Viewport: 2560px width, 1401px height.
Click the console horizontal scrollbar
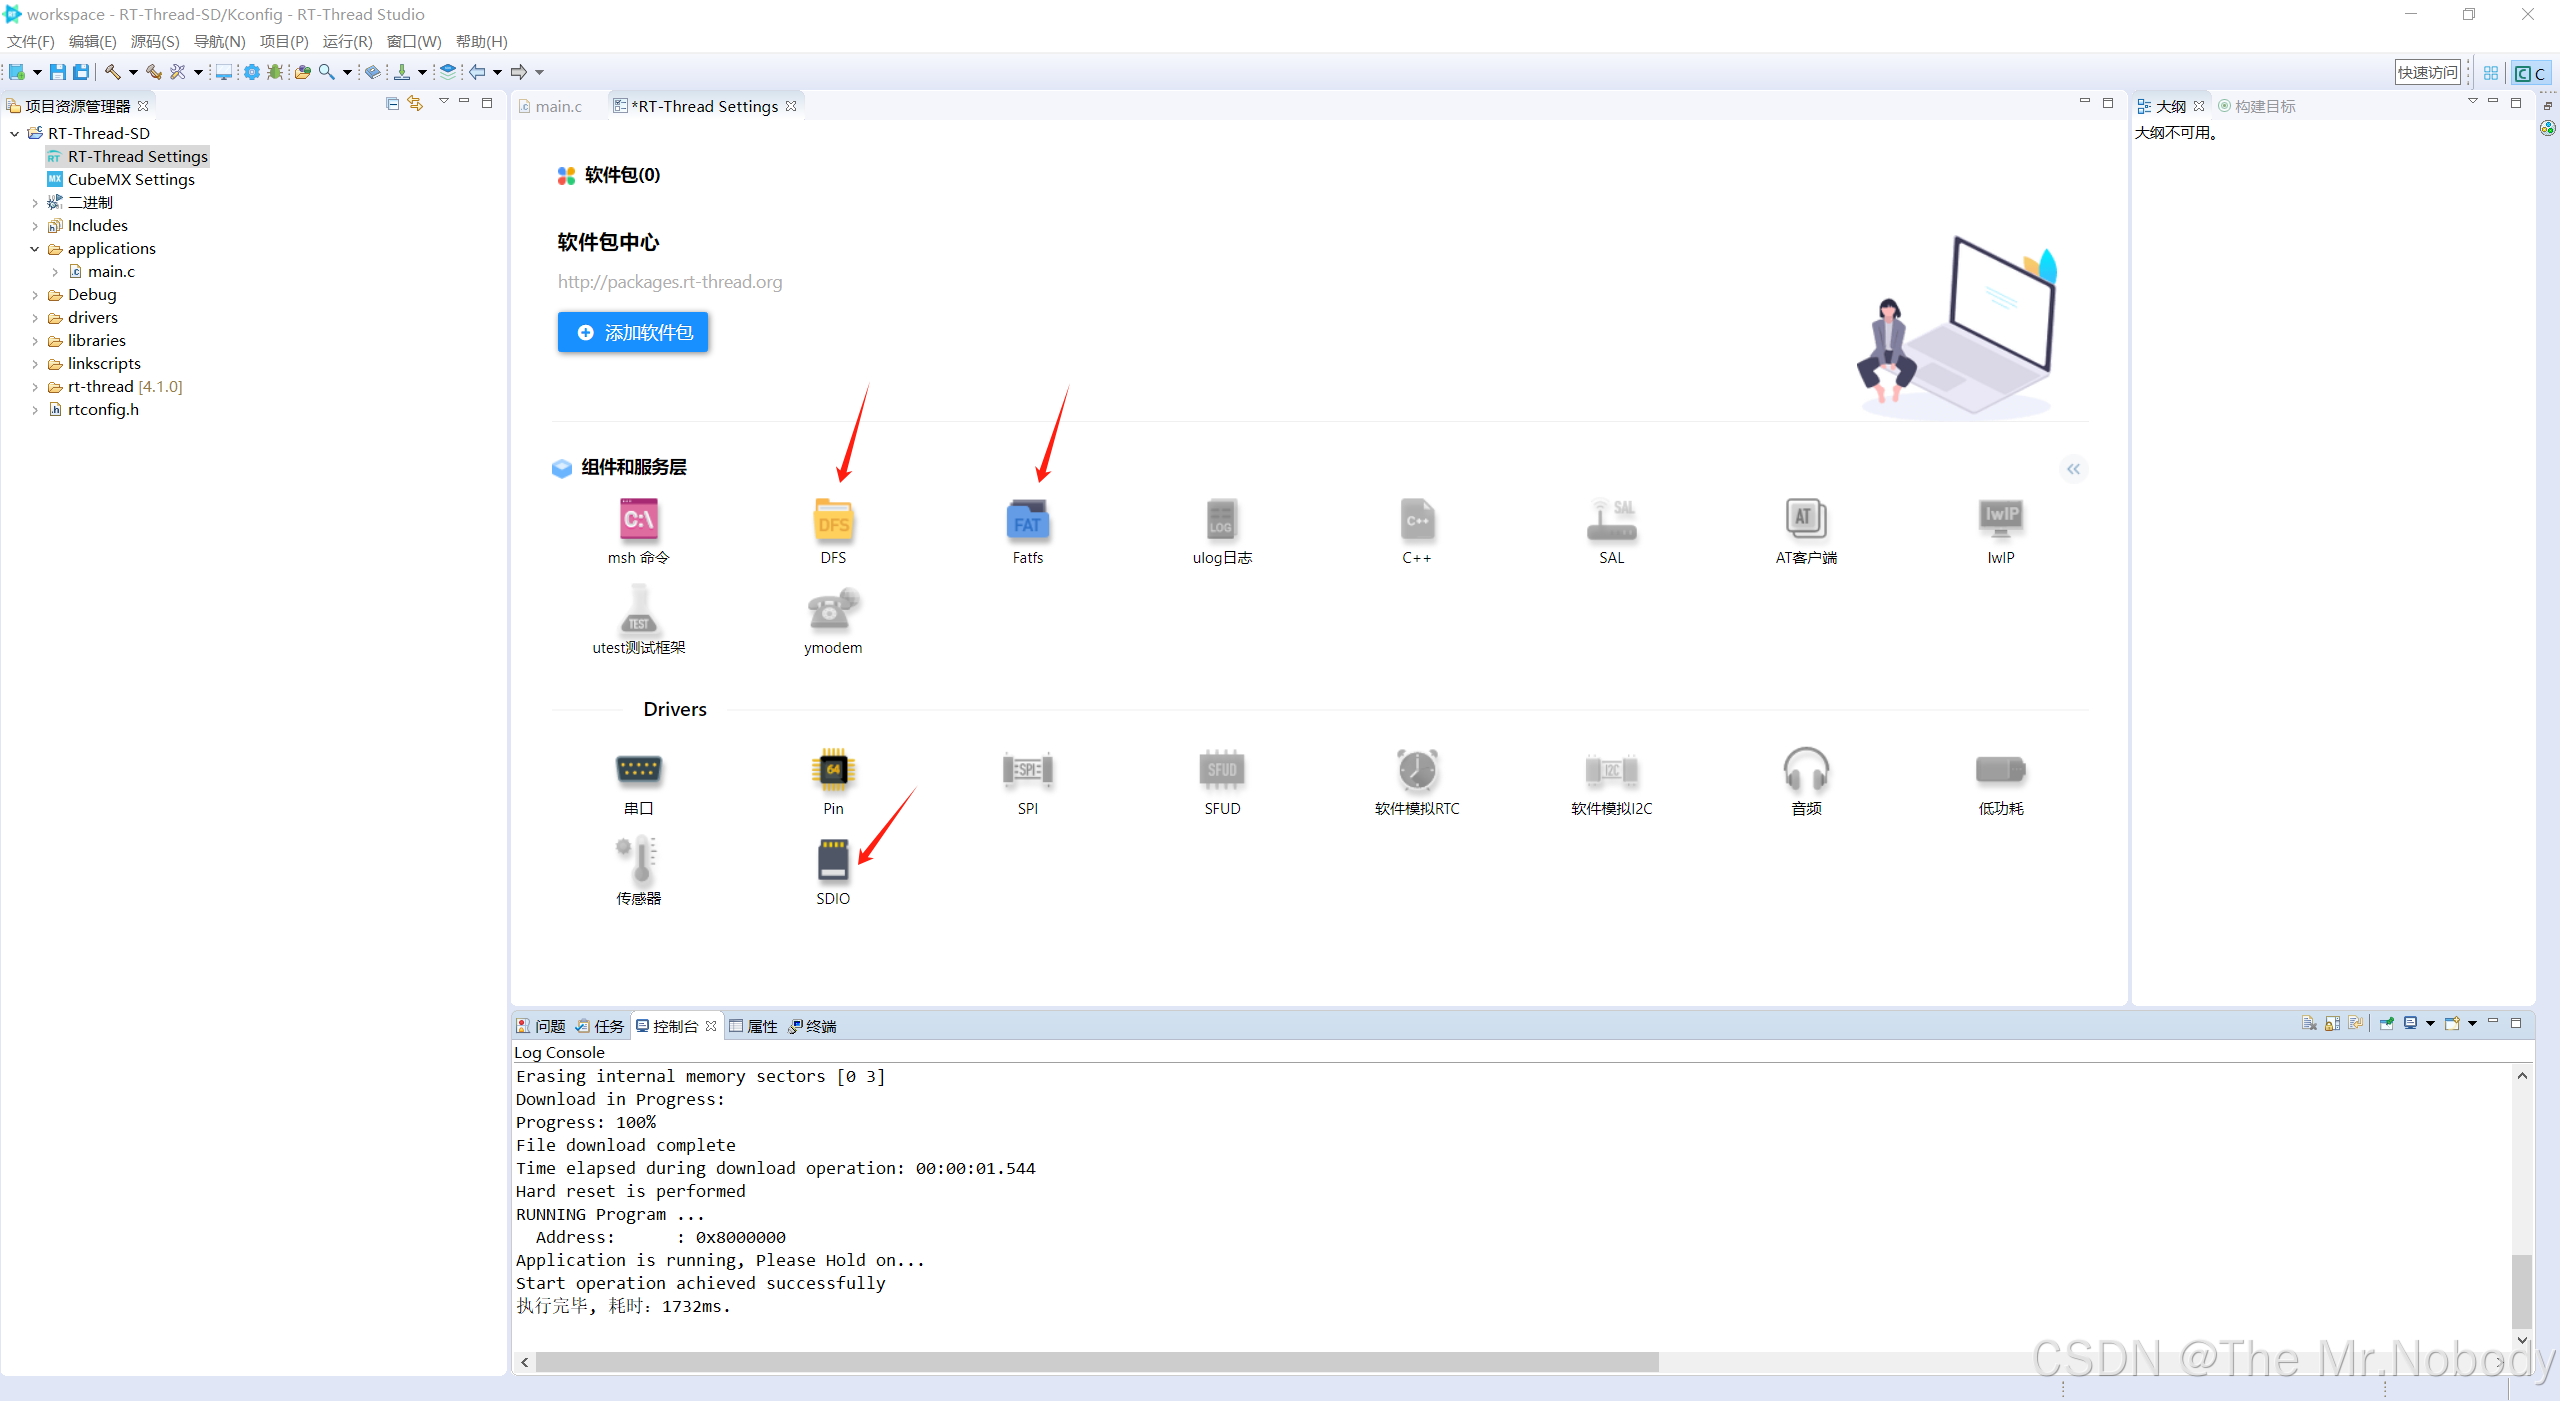(1096, 1362)
